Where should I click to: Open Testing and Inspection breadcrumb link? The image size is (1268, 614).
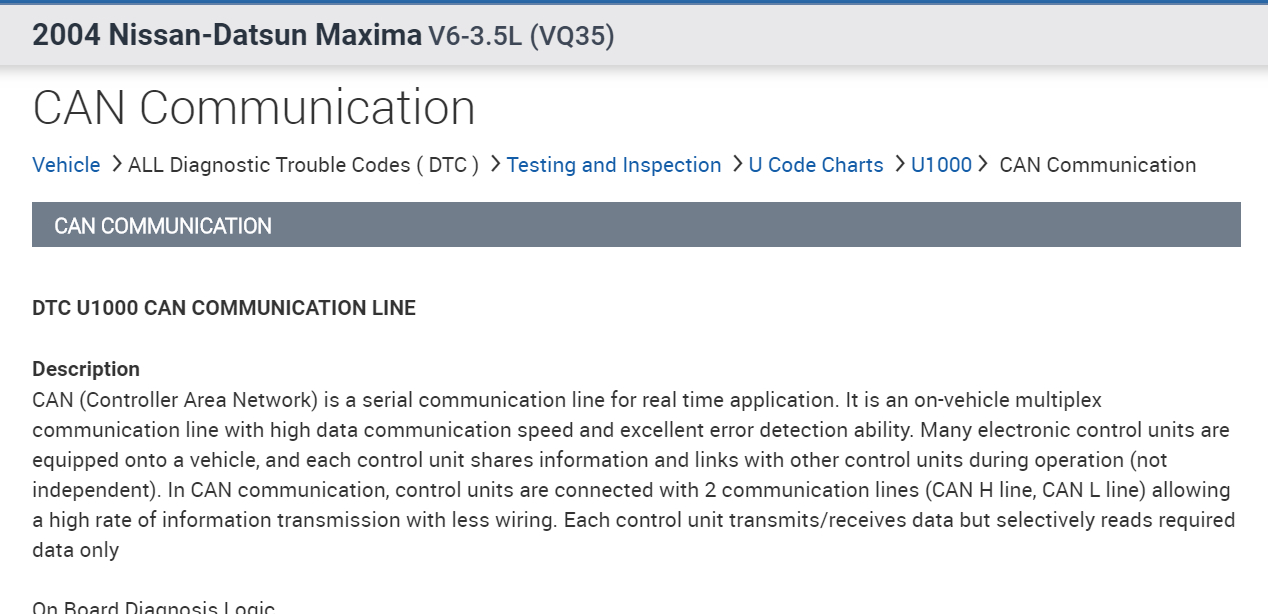(x=613, y=165)
